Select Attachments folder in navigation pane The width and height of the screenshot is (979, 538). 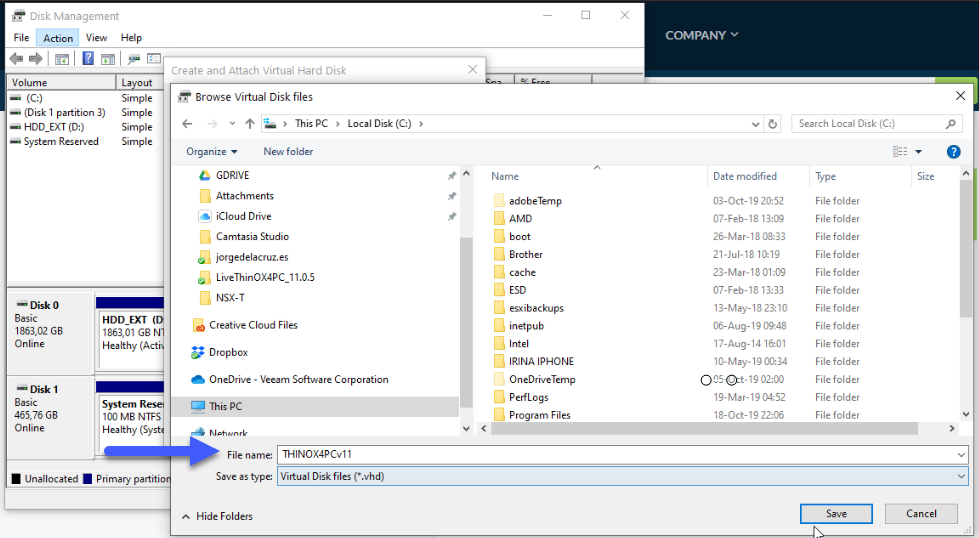[245, 195]
